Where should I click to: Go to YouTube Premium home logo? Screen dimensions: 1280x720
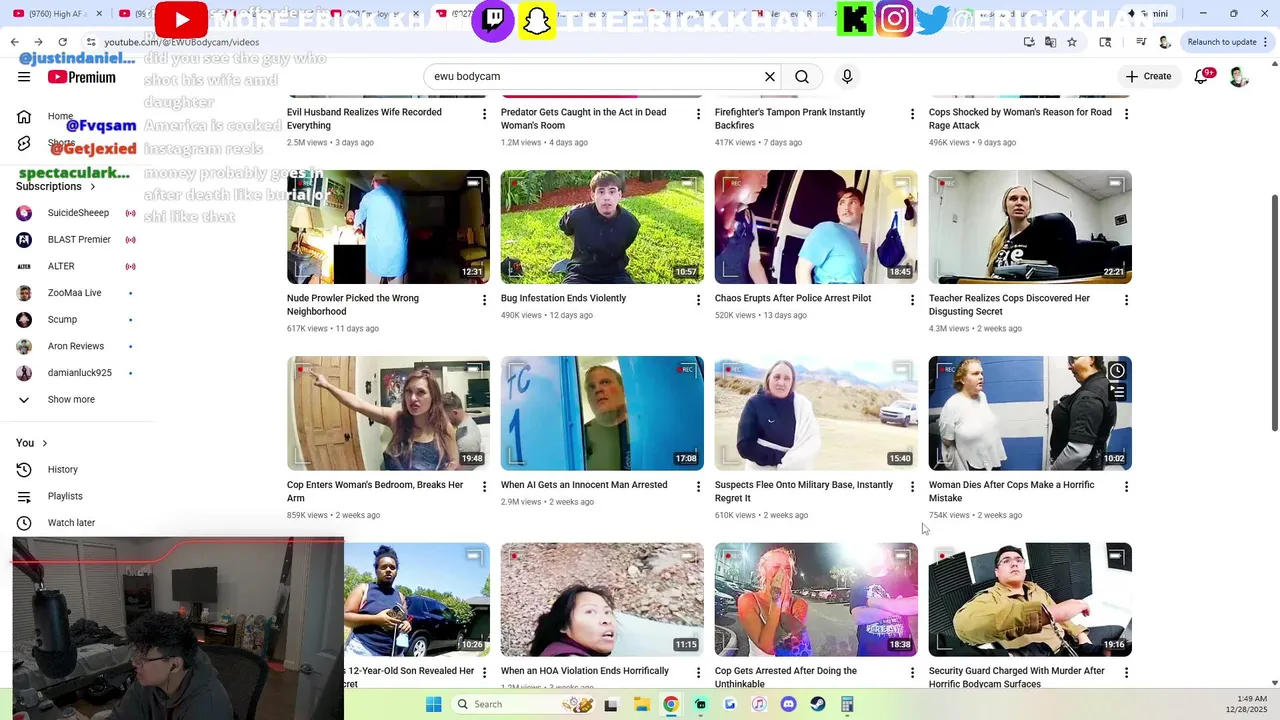pos(82,77)
